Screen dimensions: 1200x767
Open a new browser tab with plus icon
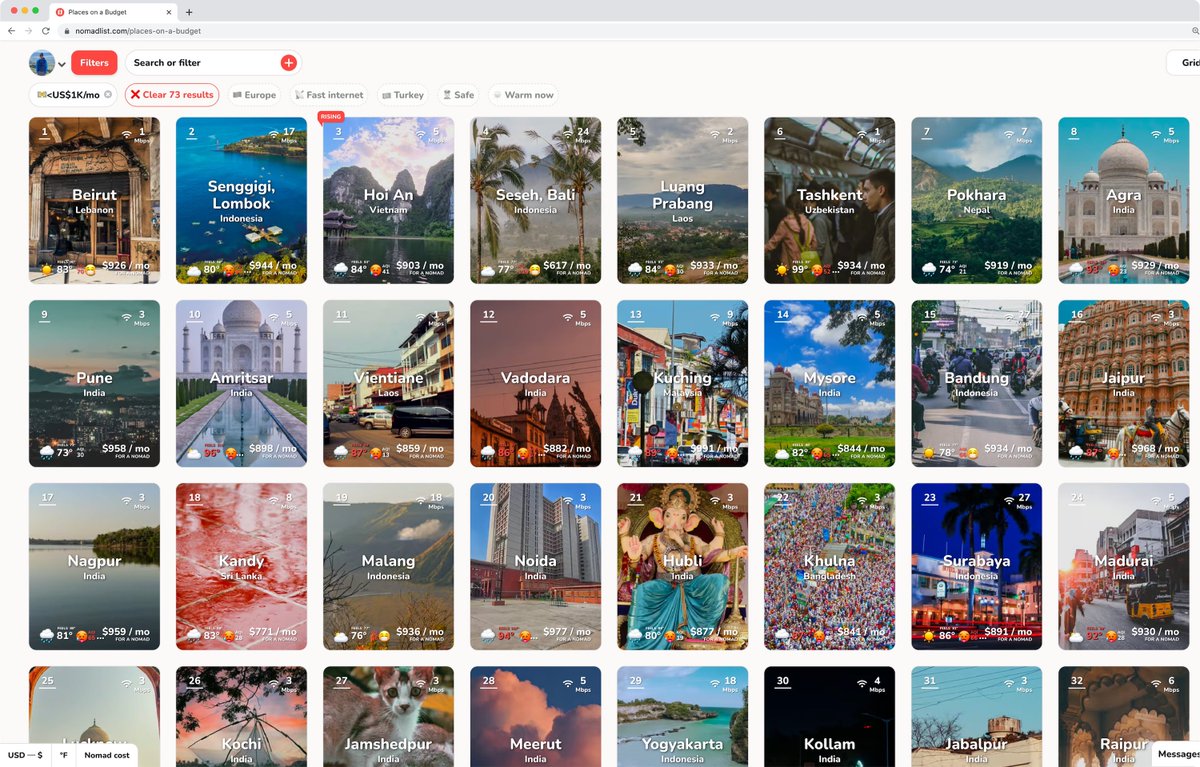pyautogui.click(x=189, y=12)
